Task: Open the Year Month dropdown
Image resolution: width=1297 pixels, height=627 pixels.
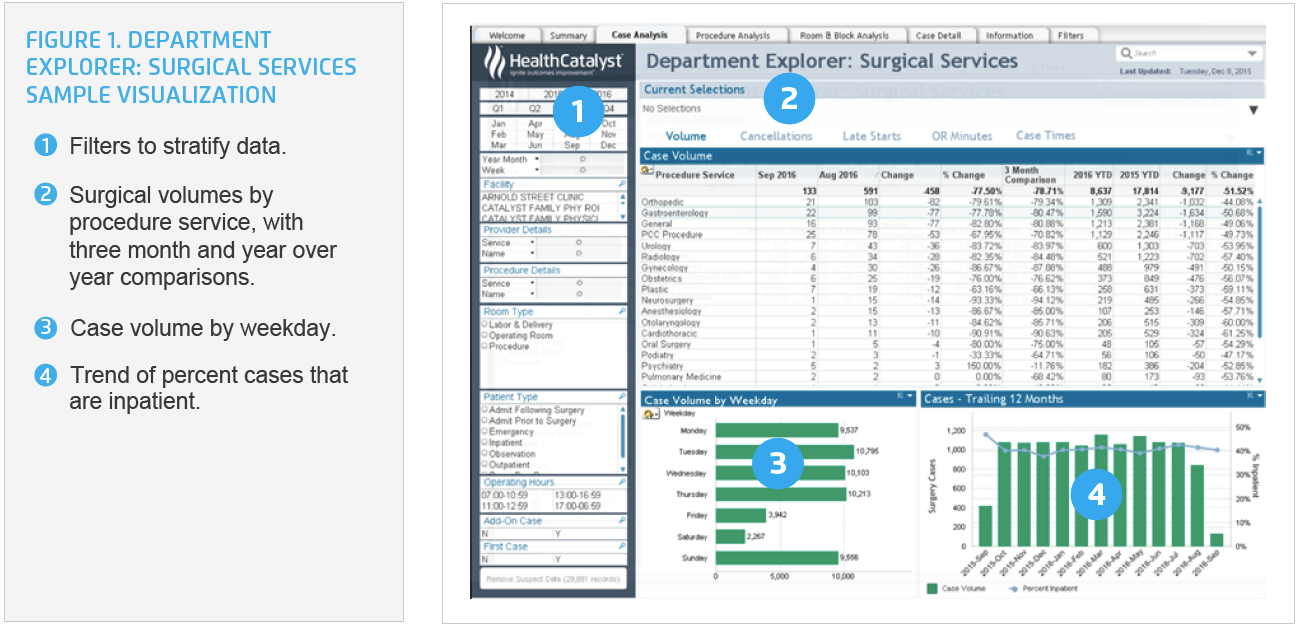Action: tap(538, 159)
